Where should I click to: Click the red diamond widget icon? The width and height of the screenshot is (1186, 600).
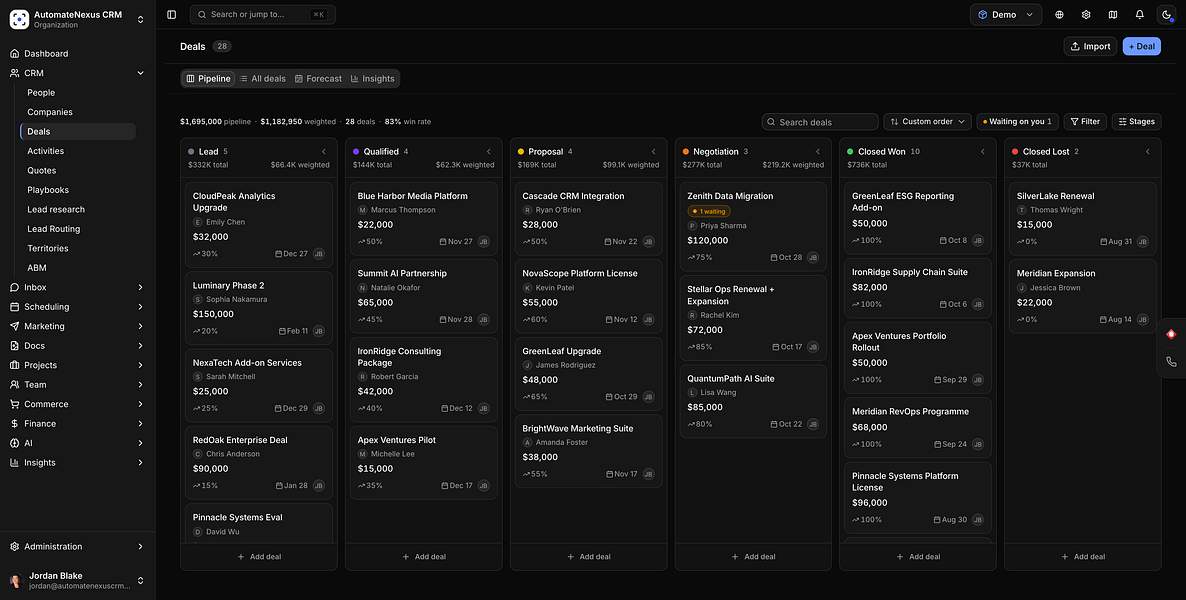pos(1171,334)
